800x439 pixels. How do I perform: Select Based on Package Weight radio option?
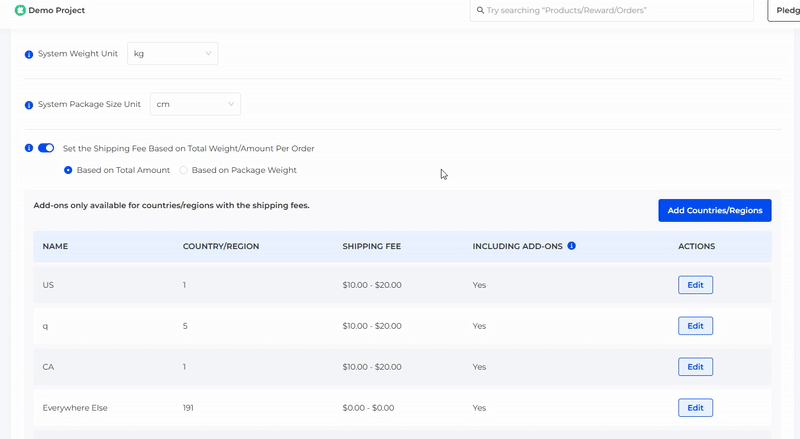pyautogui.click(x=183, y=170)
